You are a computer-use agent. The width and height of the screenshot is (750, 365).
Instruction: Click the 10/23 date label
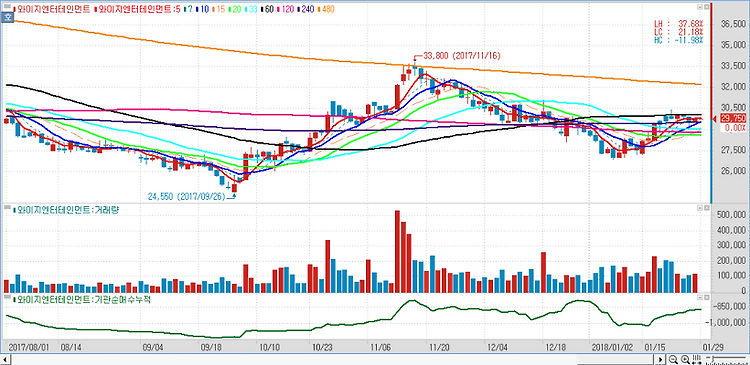(322, 346)
